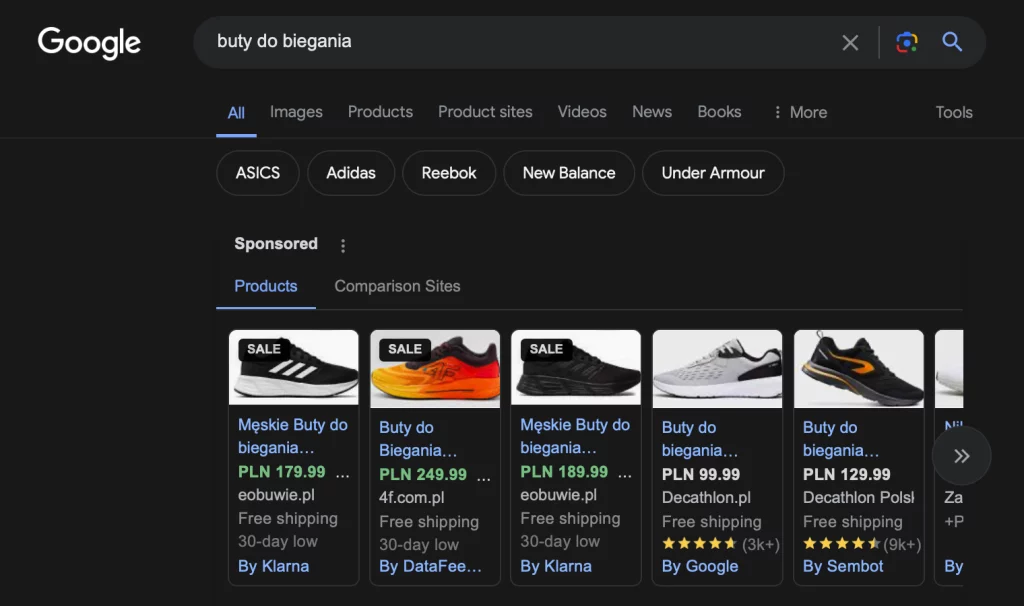Open the Tools options
This screenshot has width=1024, height=606.
point(953,112)
